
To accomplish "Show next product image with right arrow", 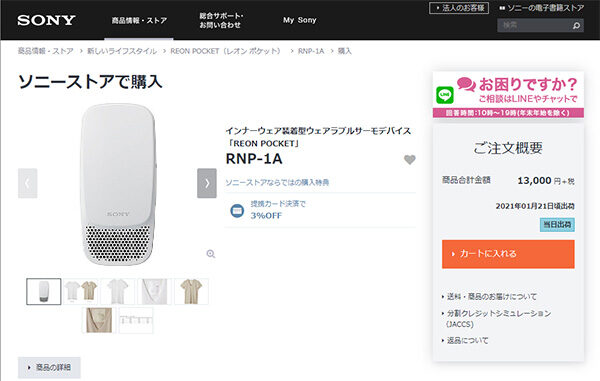I will (207, 183).
